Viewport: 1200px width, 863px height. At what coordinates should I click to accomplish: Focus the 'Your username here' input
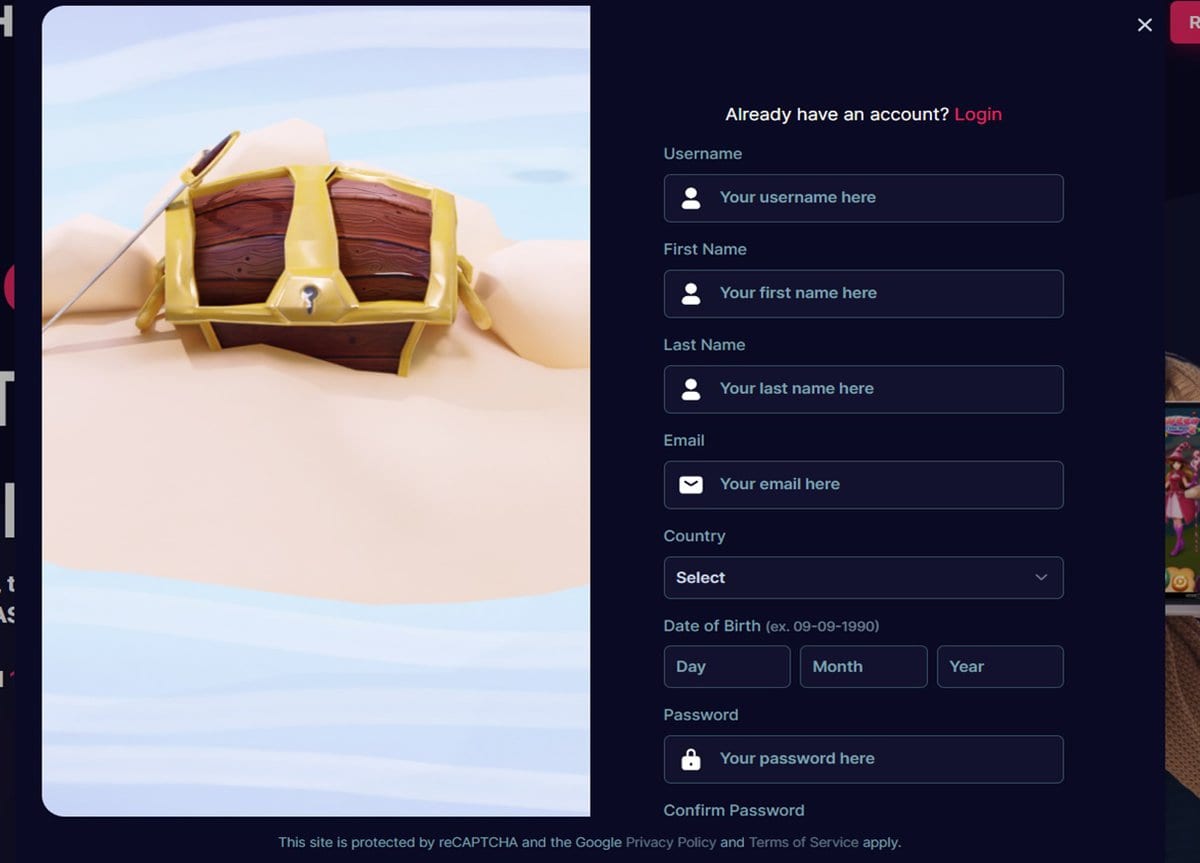point(863,198)
